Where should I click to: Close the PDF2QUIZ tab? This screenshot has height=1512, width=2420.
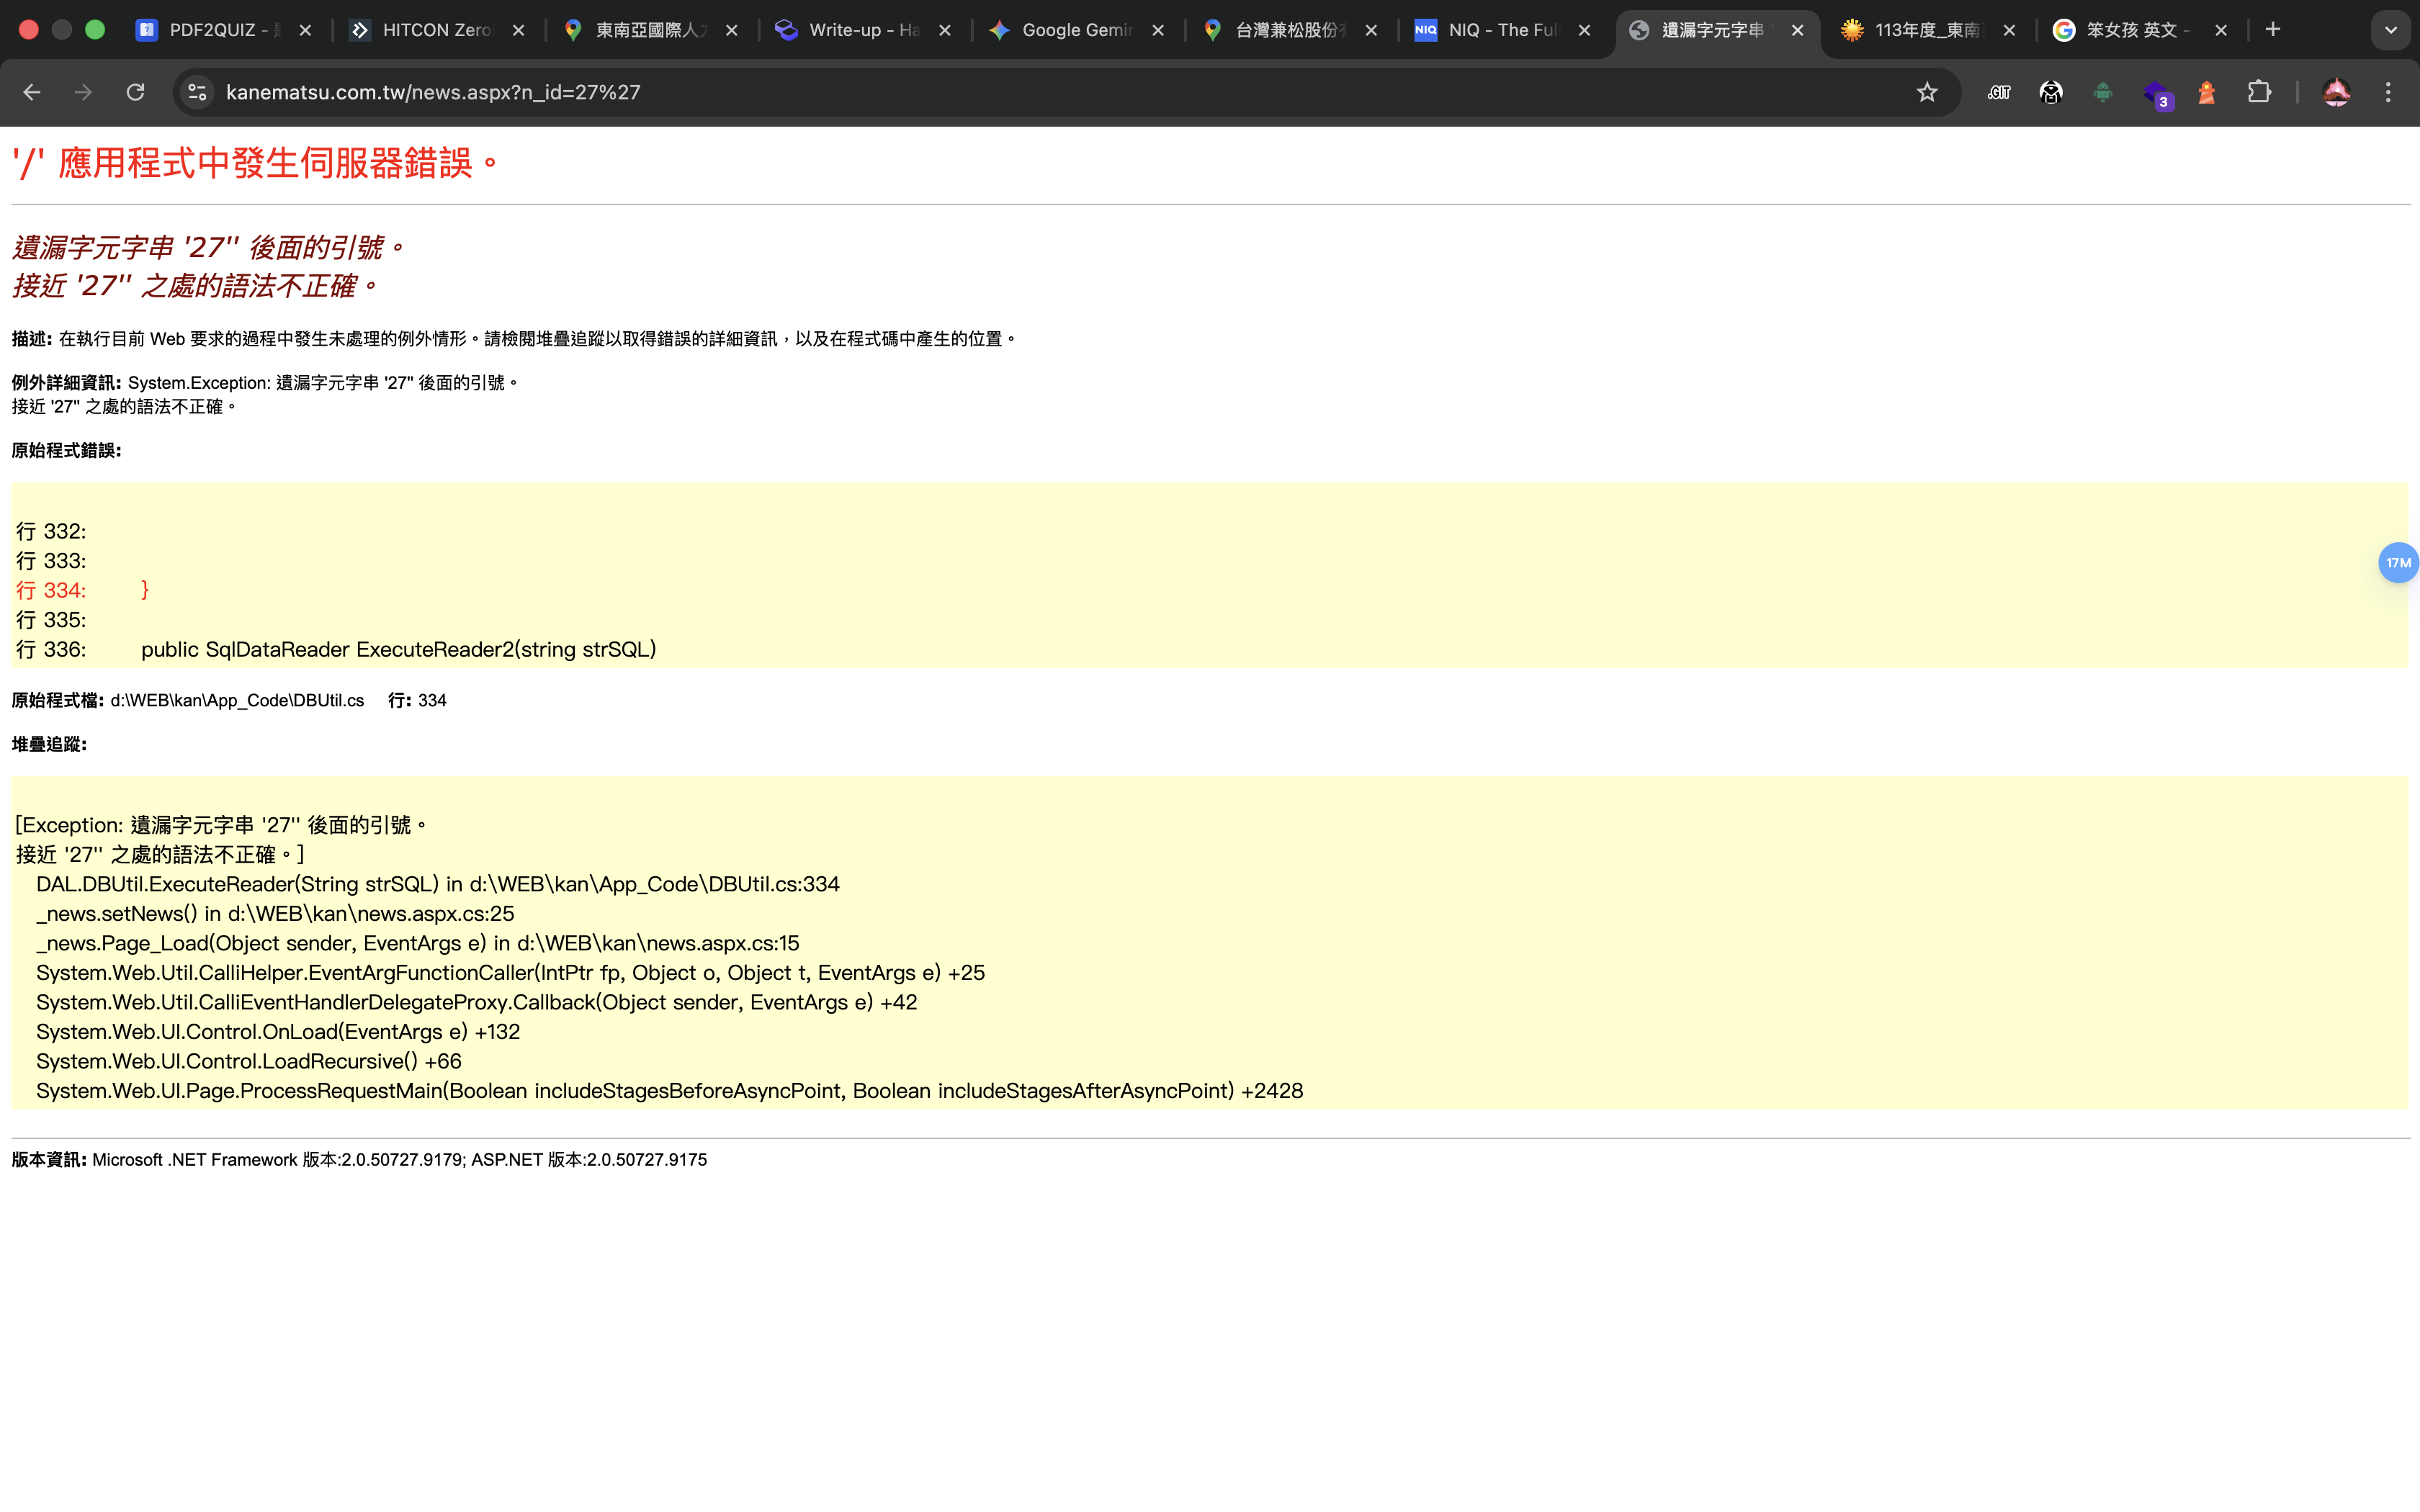306,30
